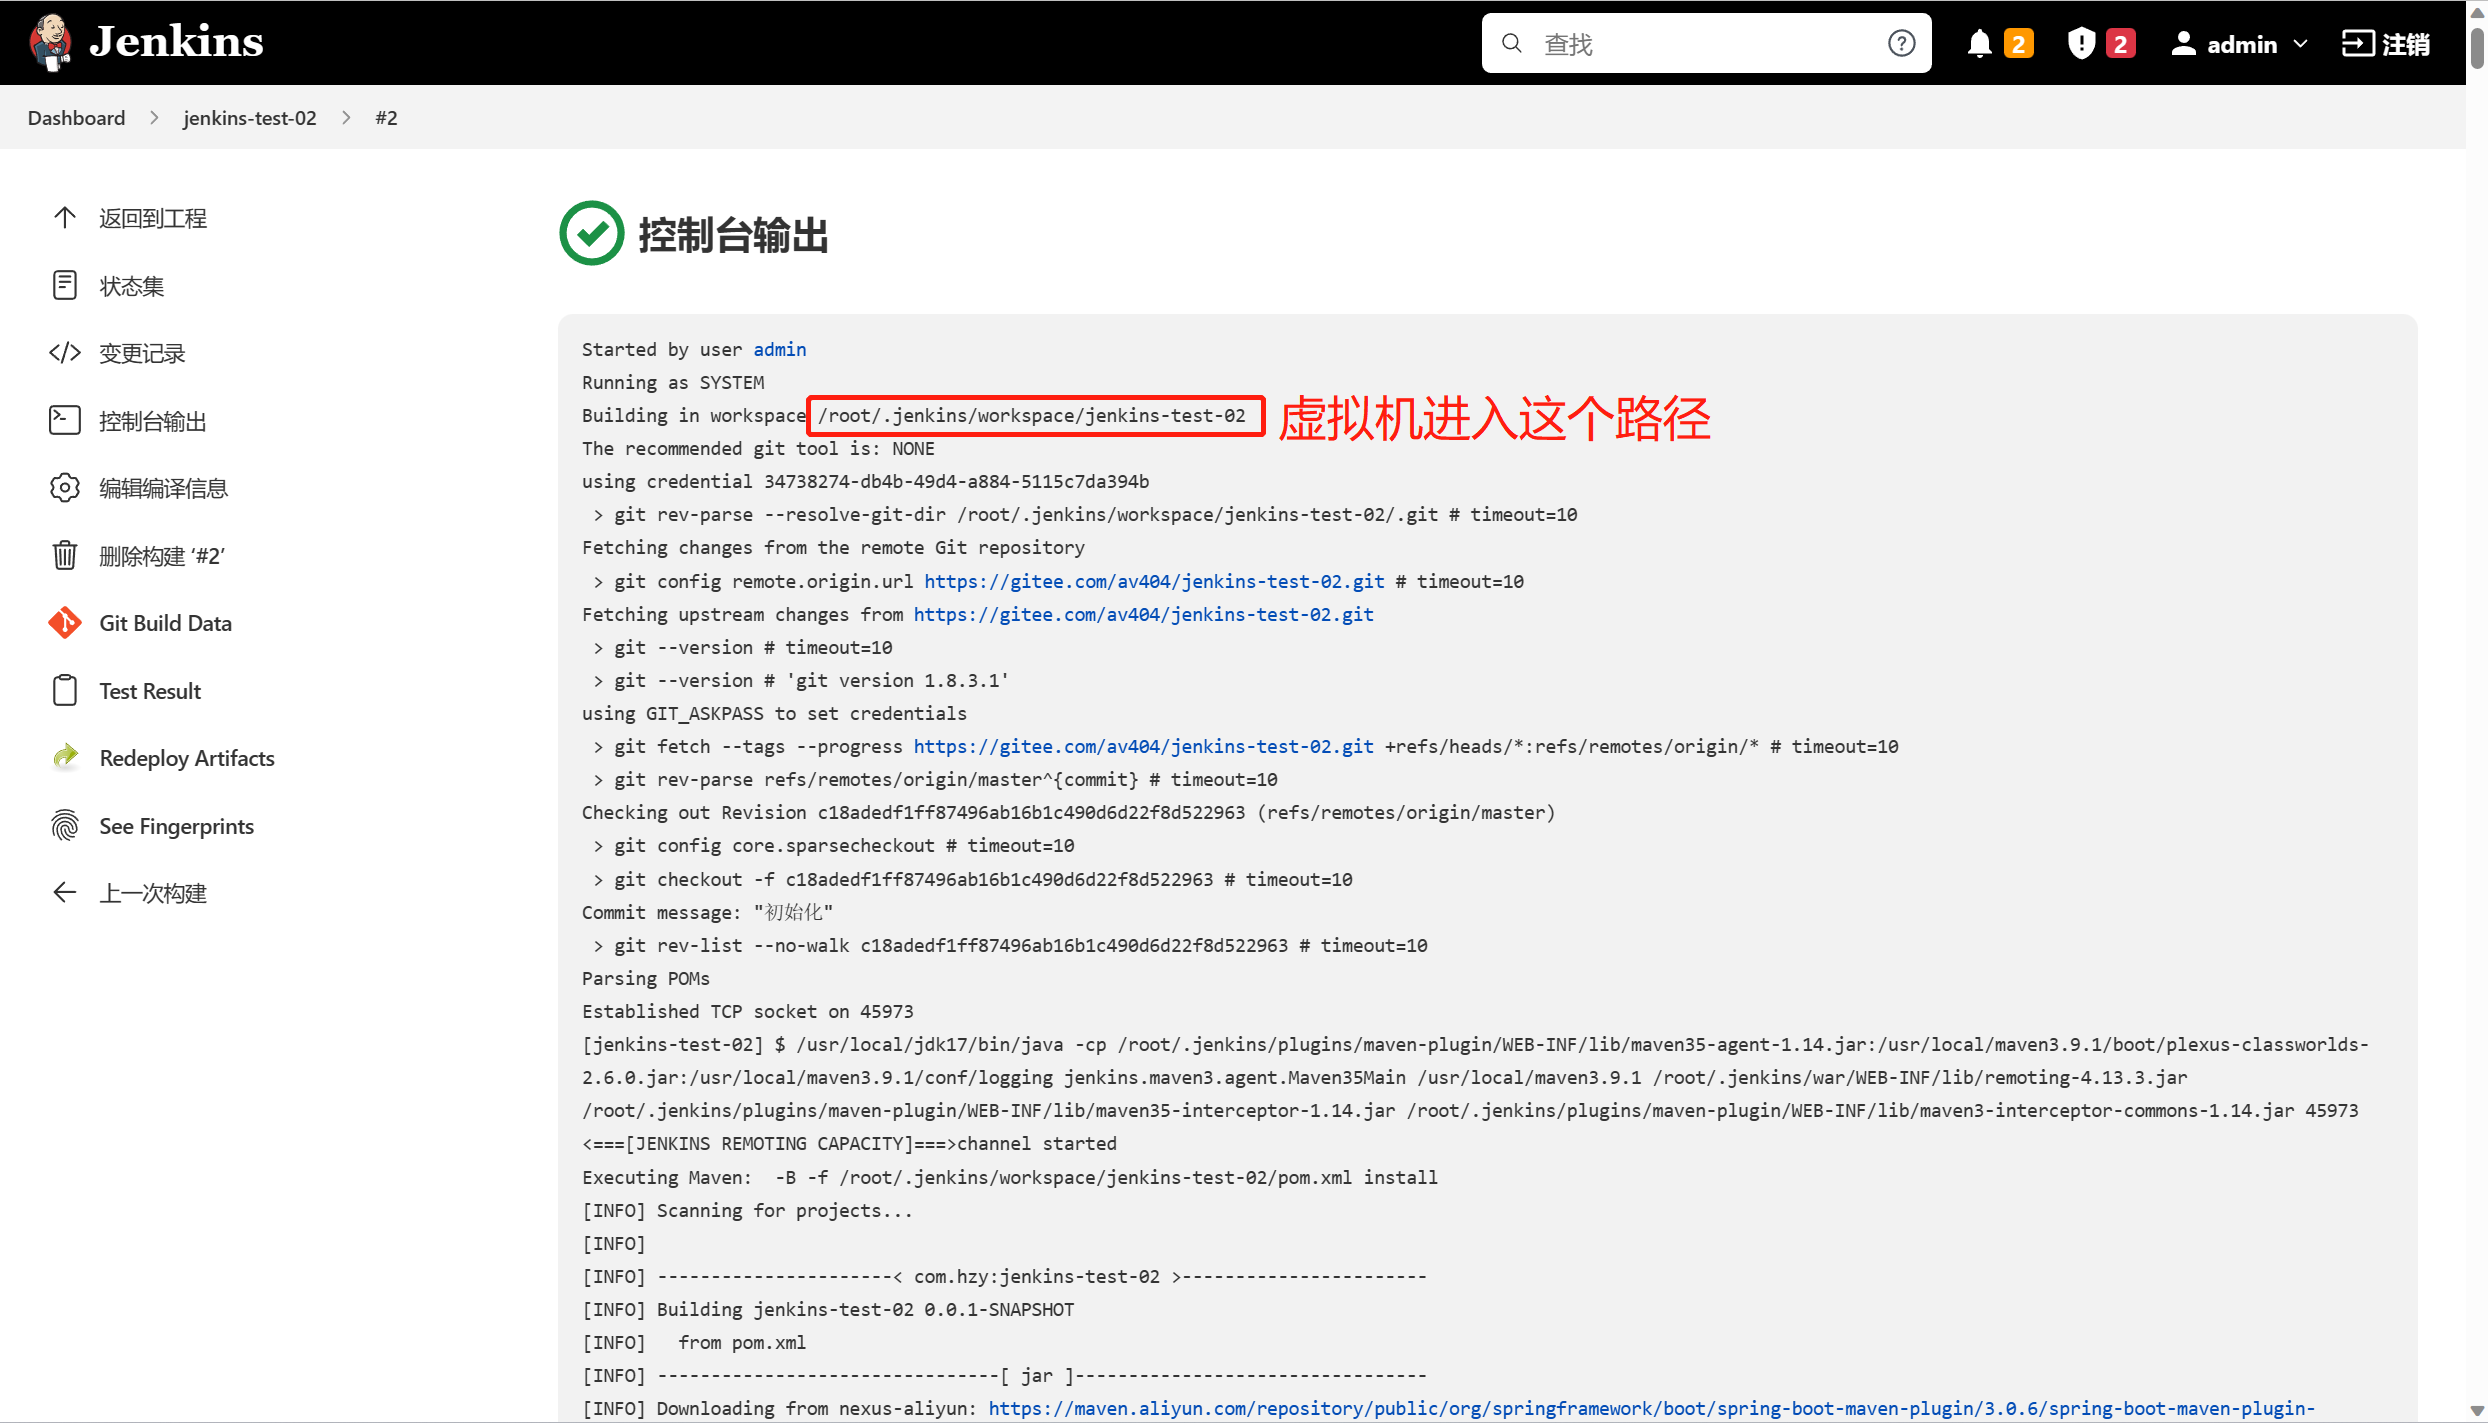This screenshot has height=1423, width=2488.
Task: Open notifications bell icon
Action: 1979,44
